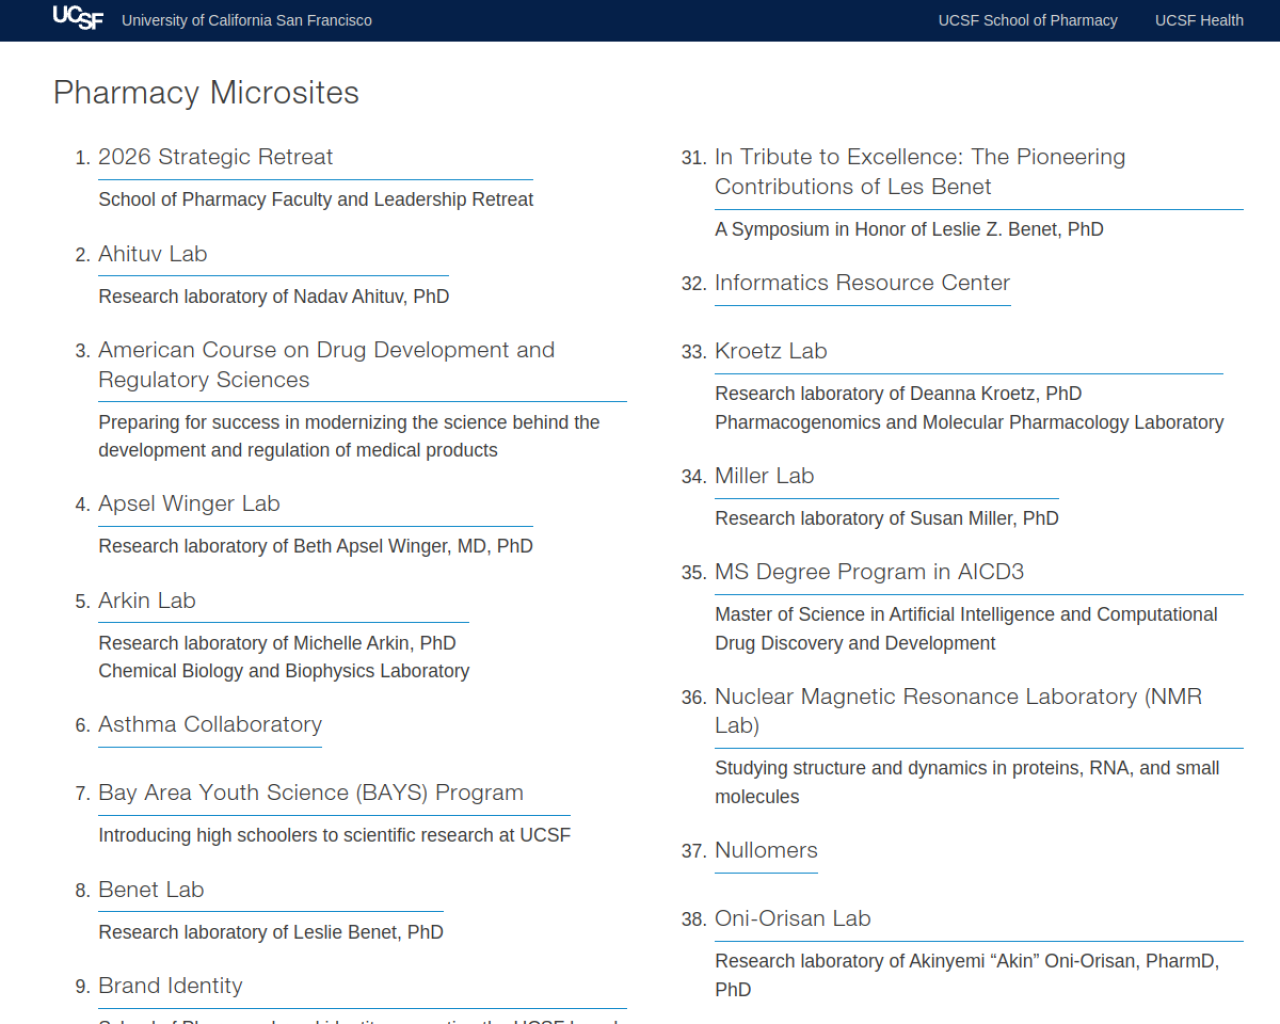Select text 'Research laboratory of Akinyemi "Akin" Oni-Orisan, PharmD,'
Screen dimensions: 1280x1024
(x=967, y=962)
